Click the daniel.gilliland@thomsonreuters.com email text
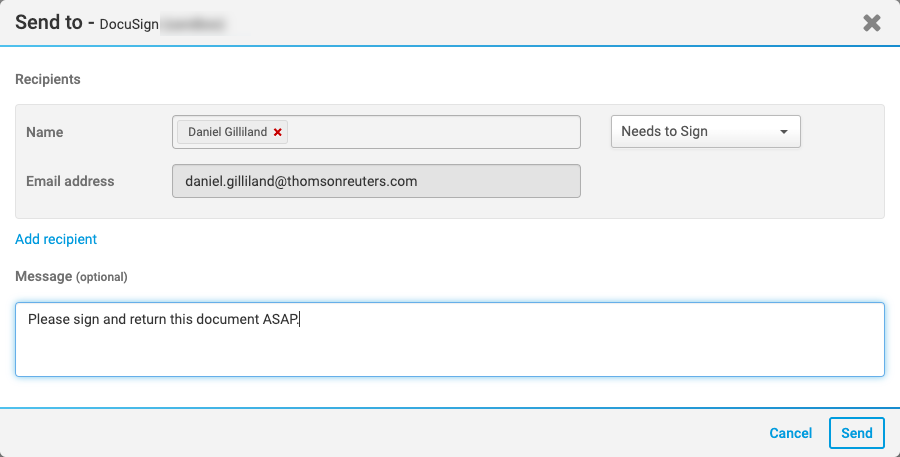The height and width of the screenshot is (457, 900). coord(301,181)
